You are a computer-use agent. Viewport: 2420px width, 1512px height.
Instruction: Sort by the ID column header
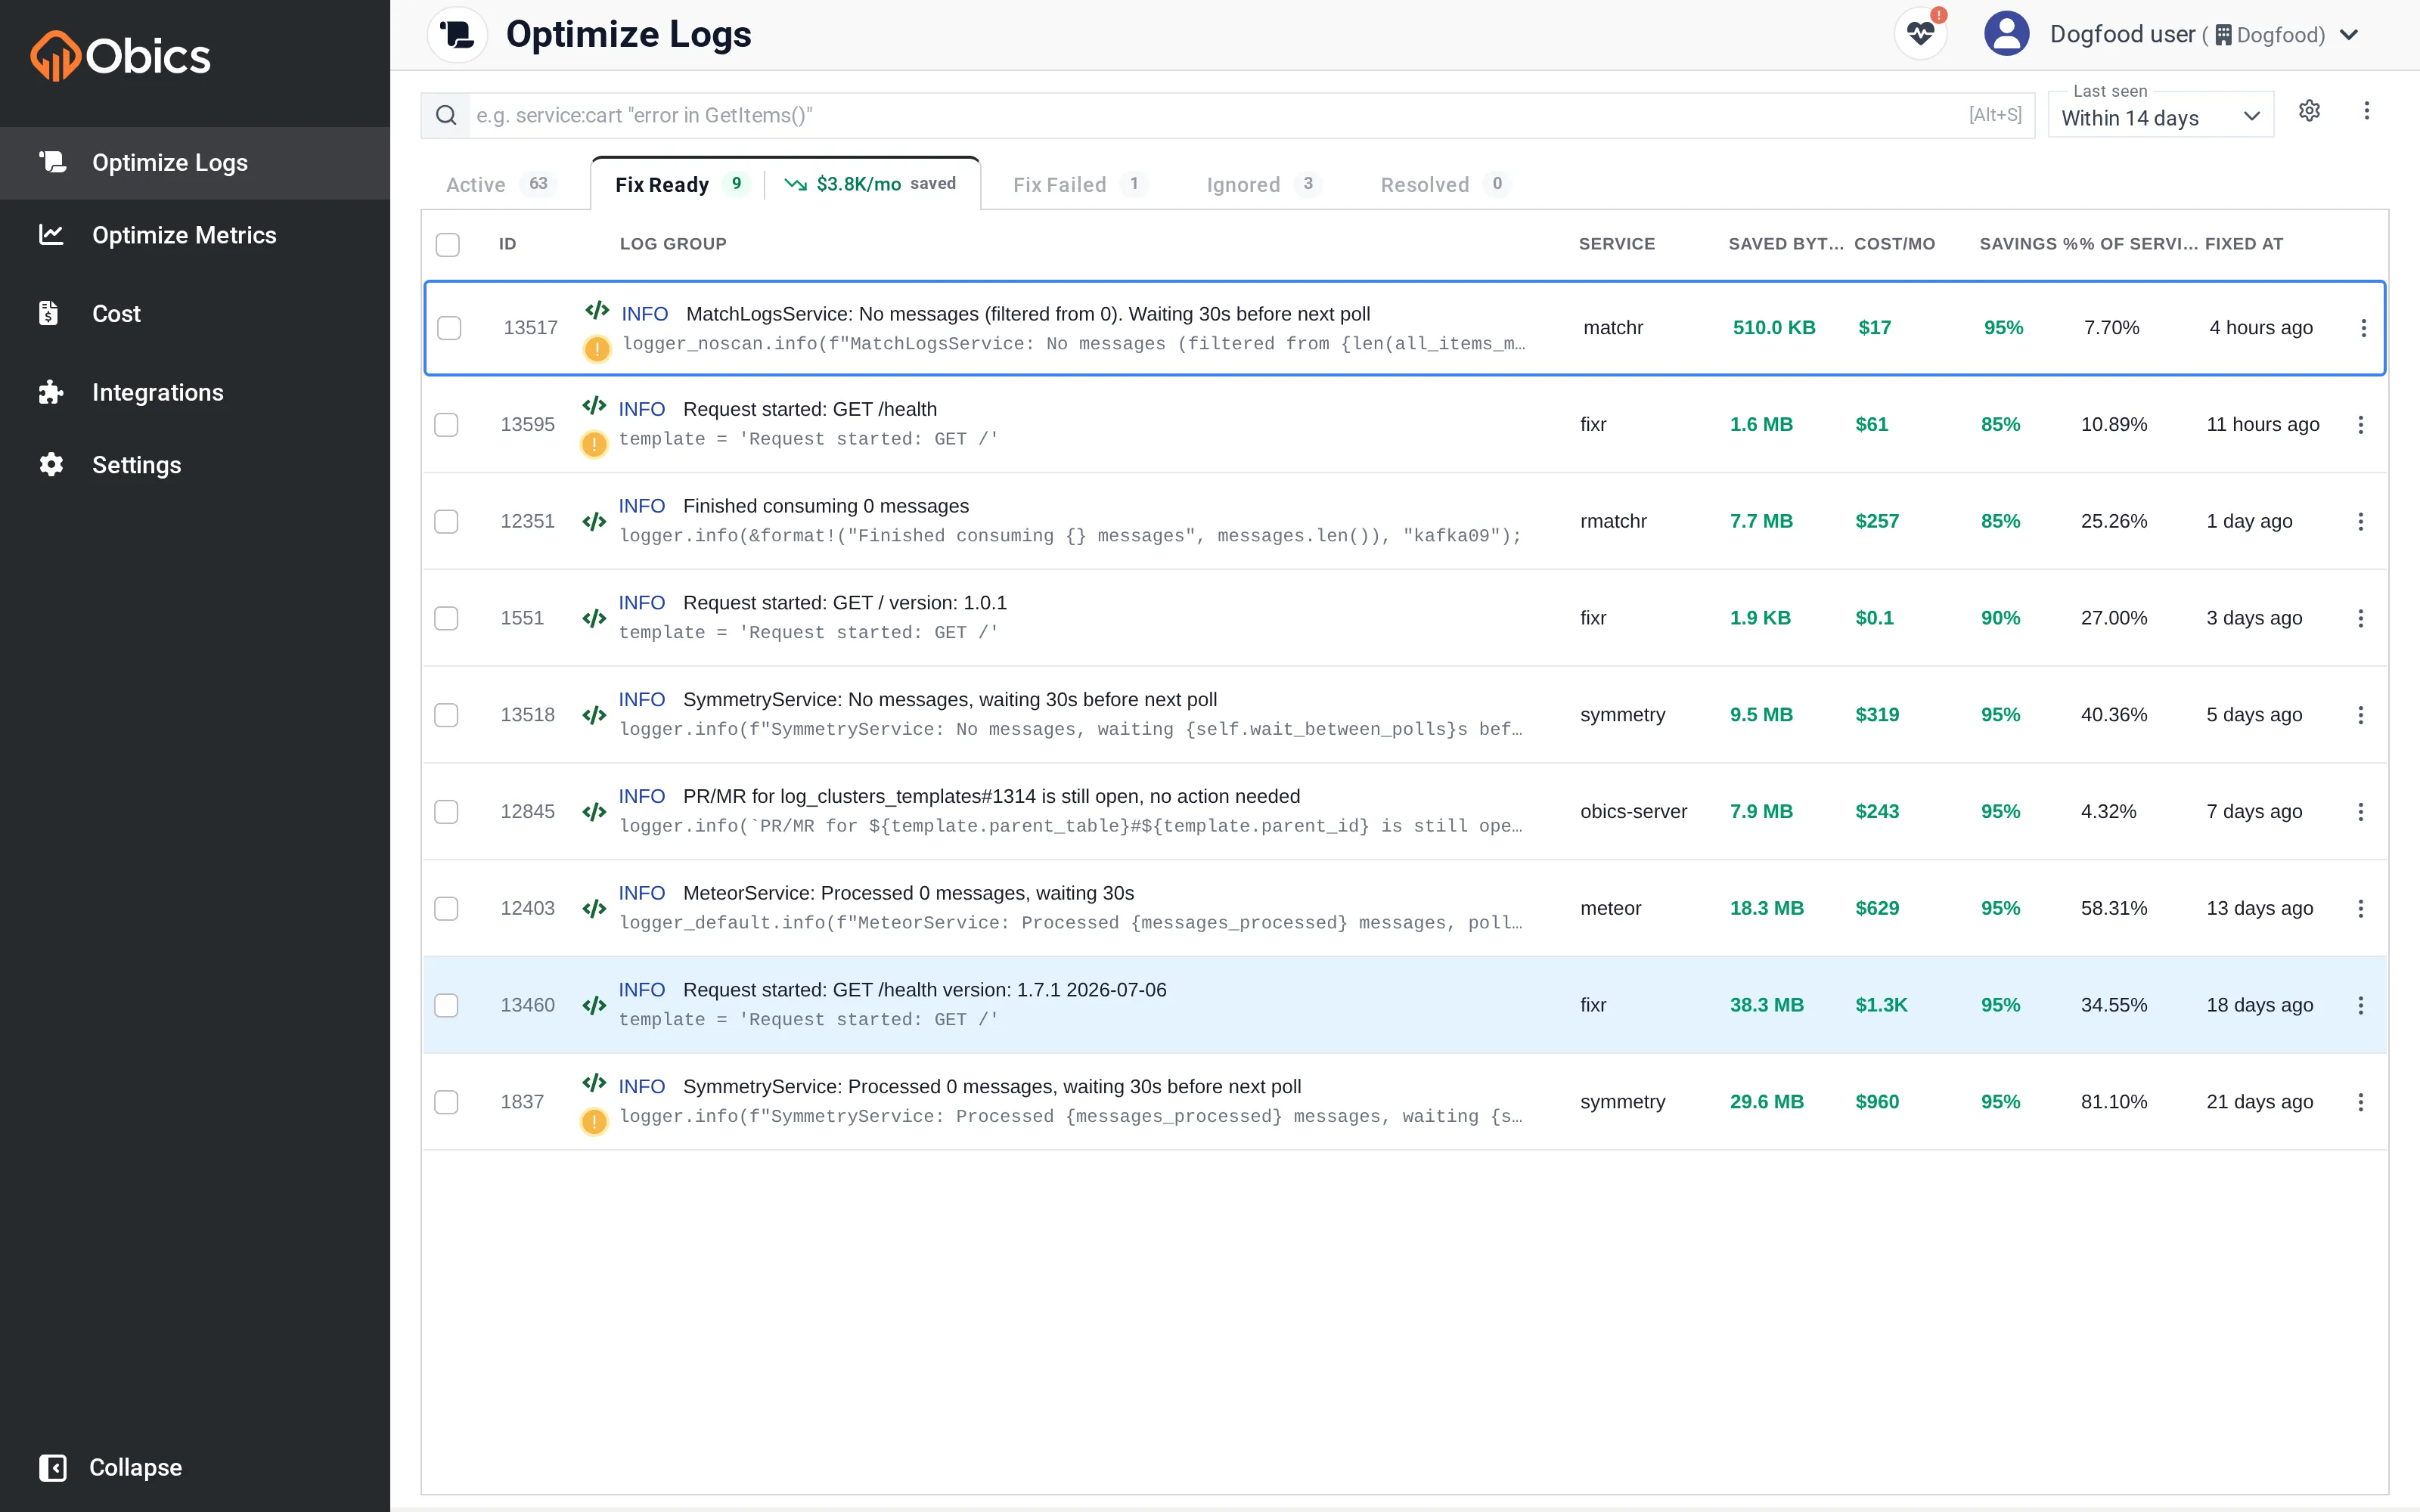point(508,244)
